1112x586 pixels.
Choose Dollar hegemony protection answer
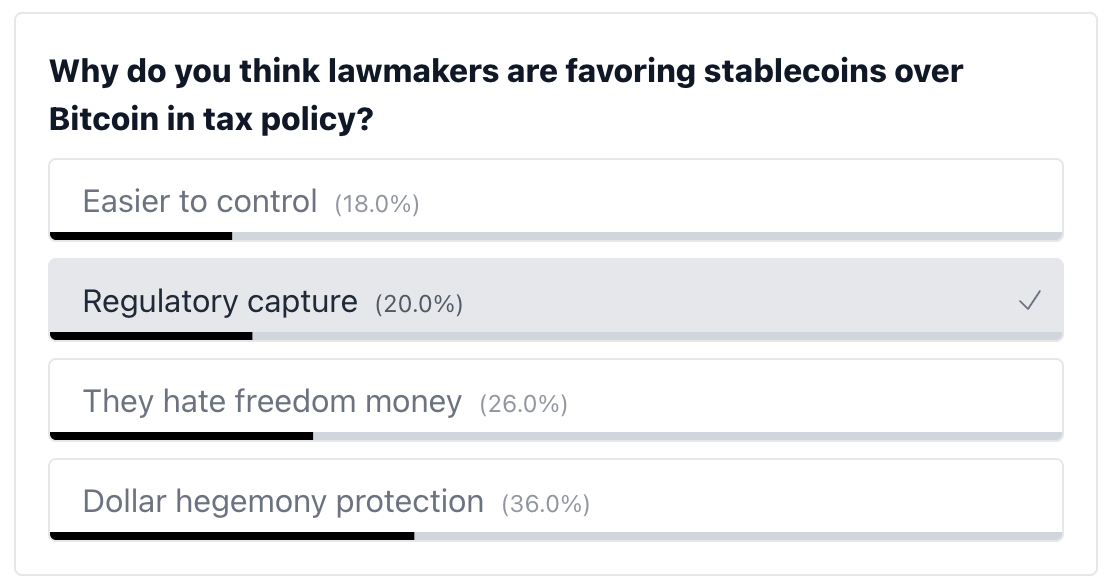tap(556, 498)
